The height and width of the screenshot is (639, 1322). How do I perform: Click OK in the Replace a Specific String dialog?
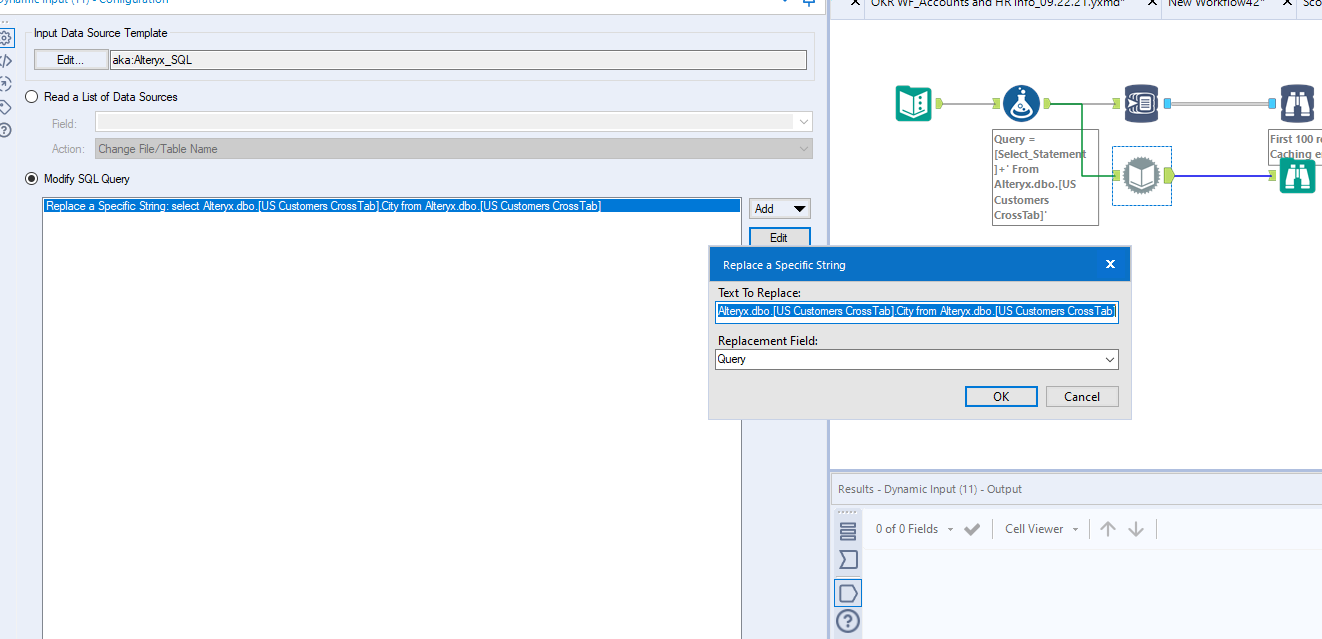coord(1001,396)
